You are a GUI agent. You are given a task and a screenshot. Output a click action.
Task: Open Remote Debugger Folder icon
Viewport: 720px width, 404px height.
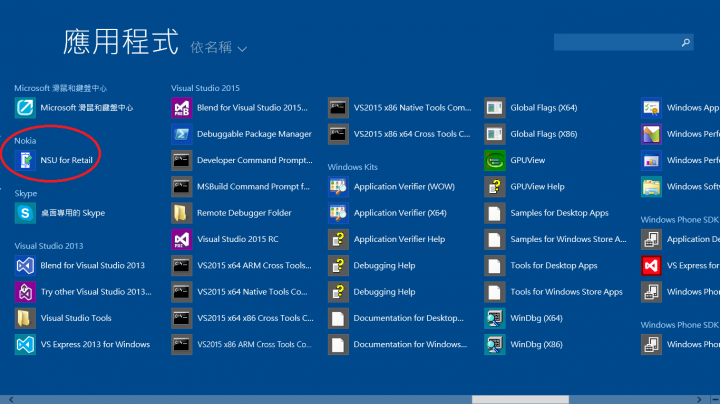coord(182,213)
